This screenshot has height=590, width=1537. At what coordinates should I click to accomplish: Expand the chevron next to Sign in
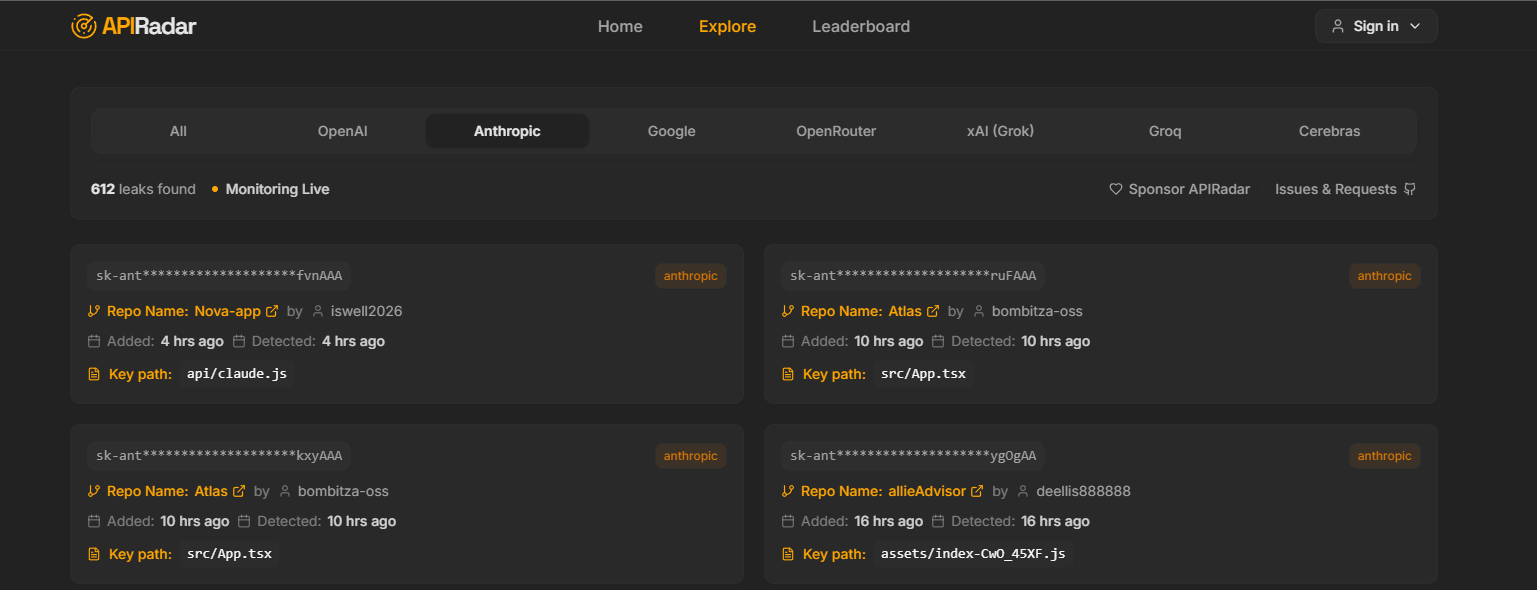coord(1415,26)
